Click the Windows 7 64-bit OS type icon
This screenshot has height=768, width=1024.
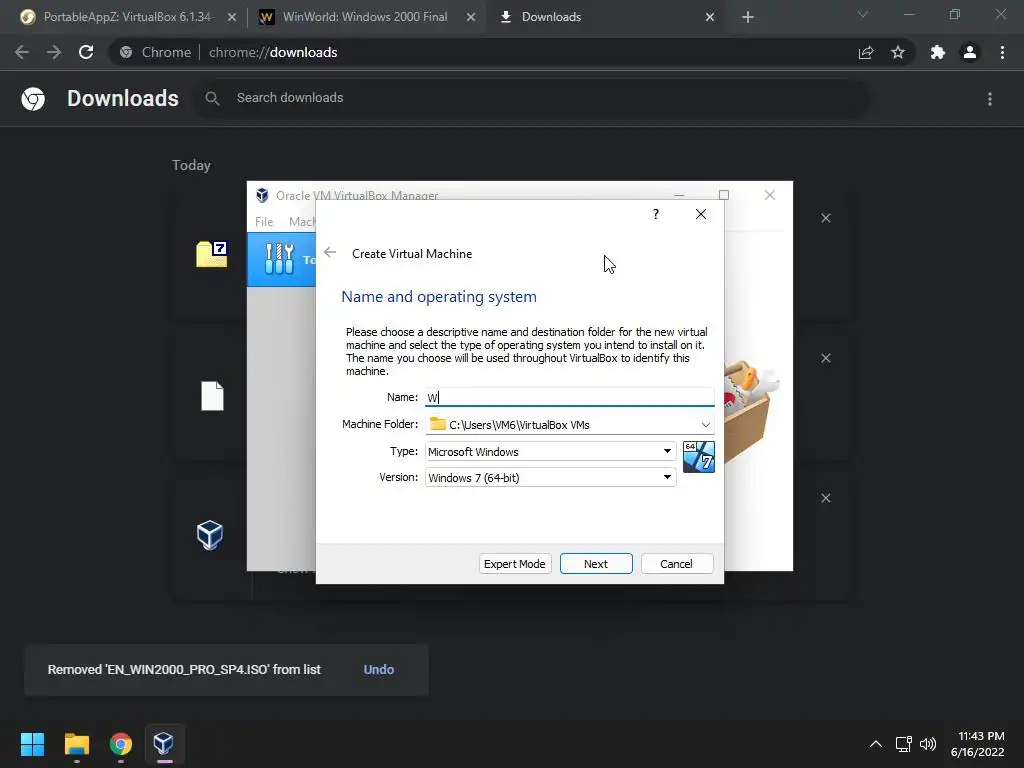(x=698, y=456)
